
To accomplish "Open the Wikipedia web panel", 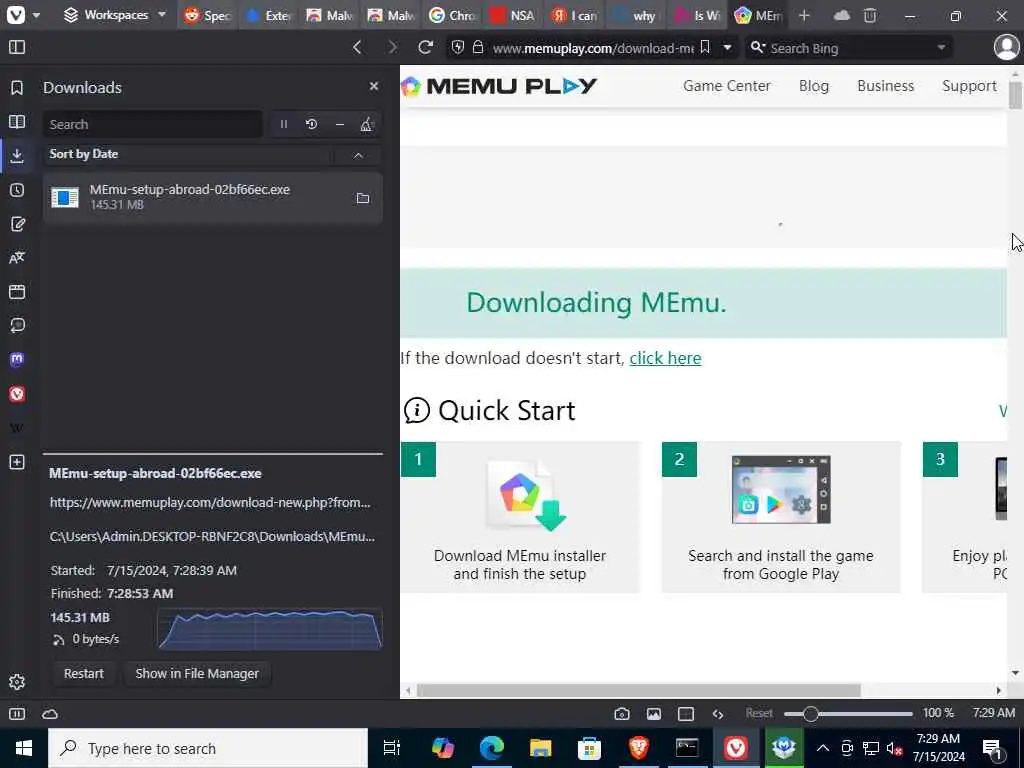I will point(17,428).
